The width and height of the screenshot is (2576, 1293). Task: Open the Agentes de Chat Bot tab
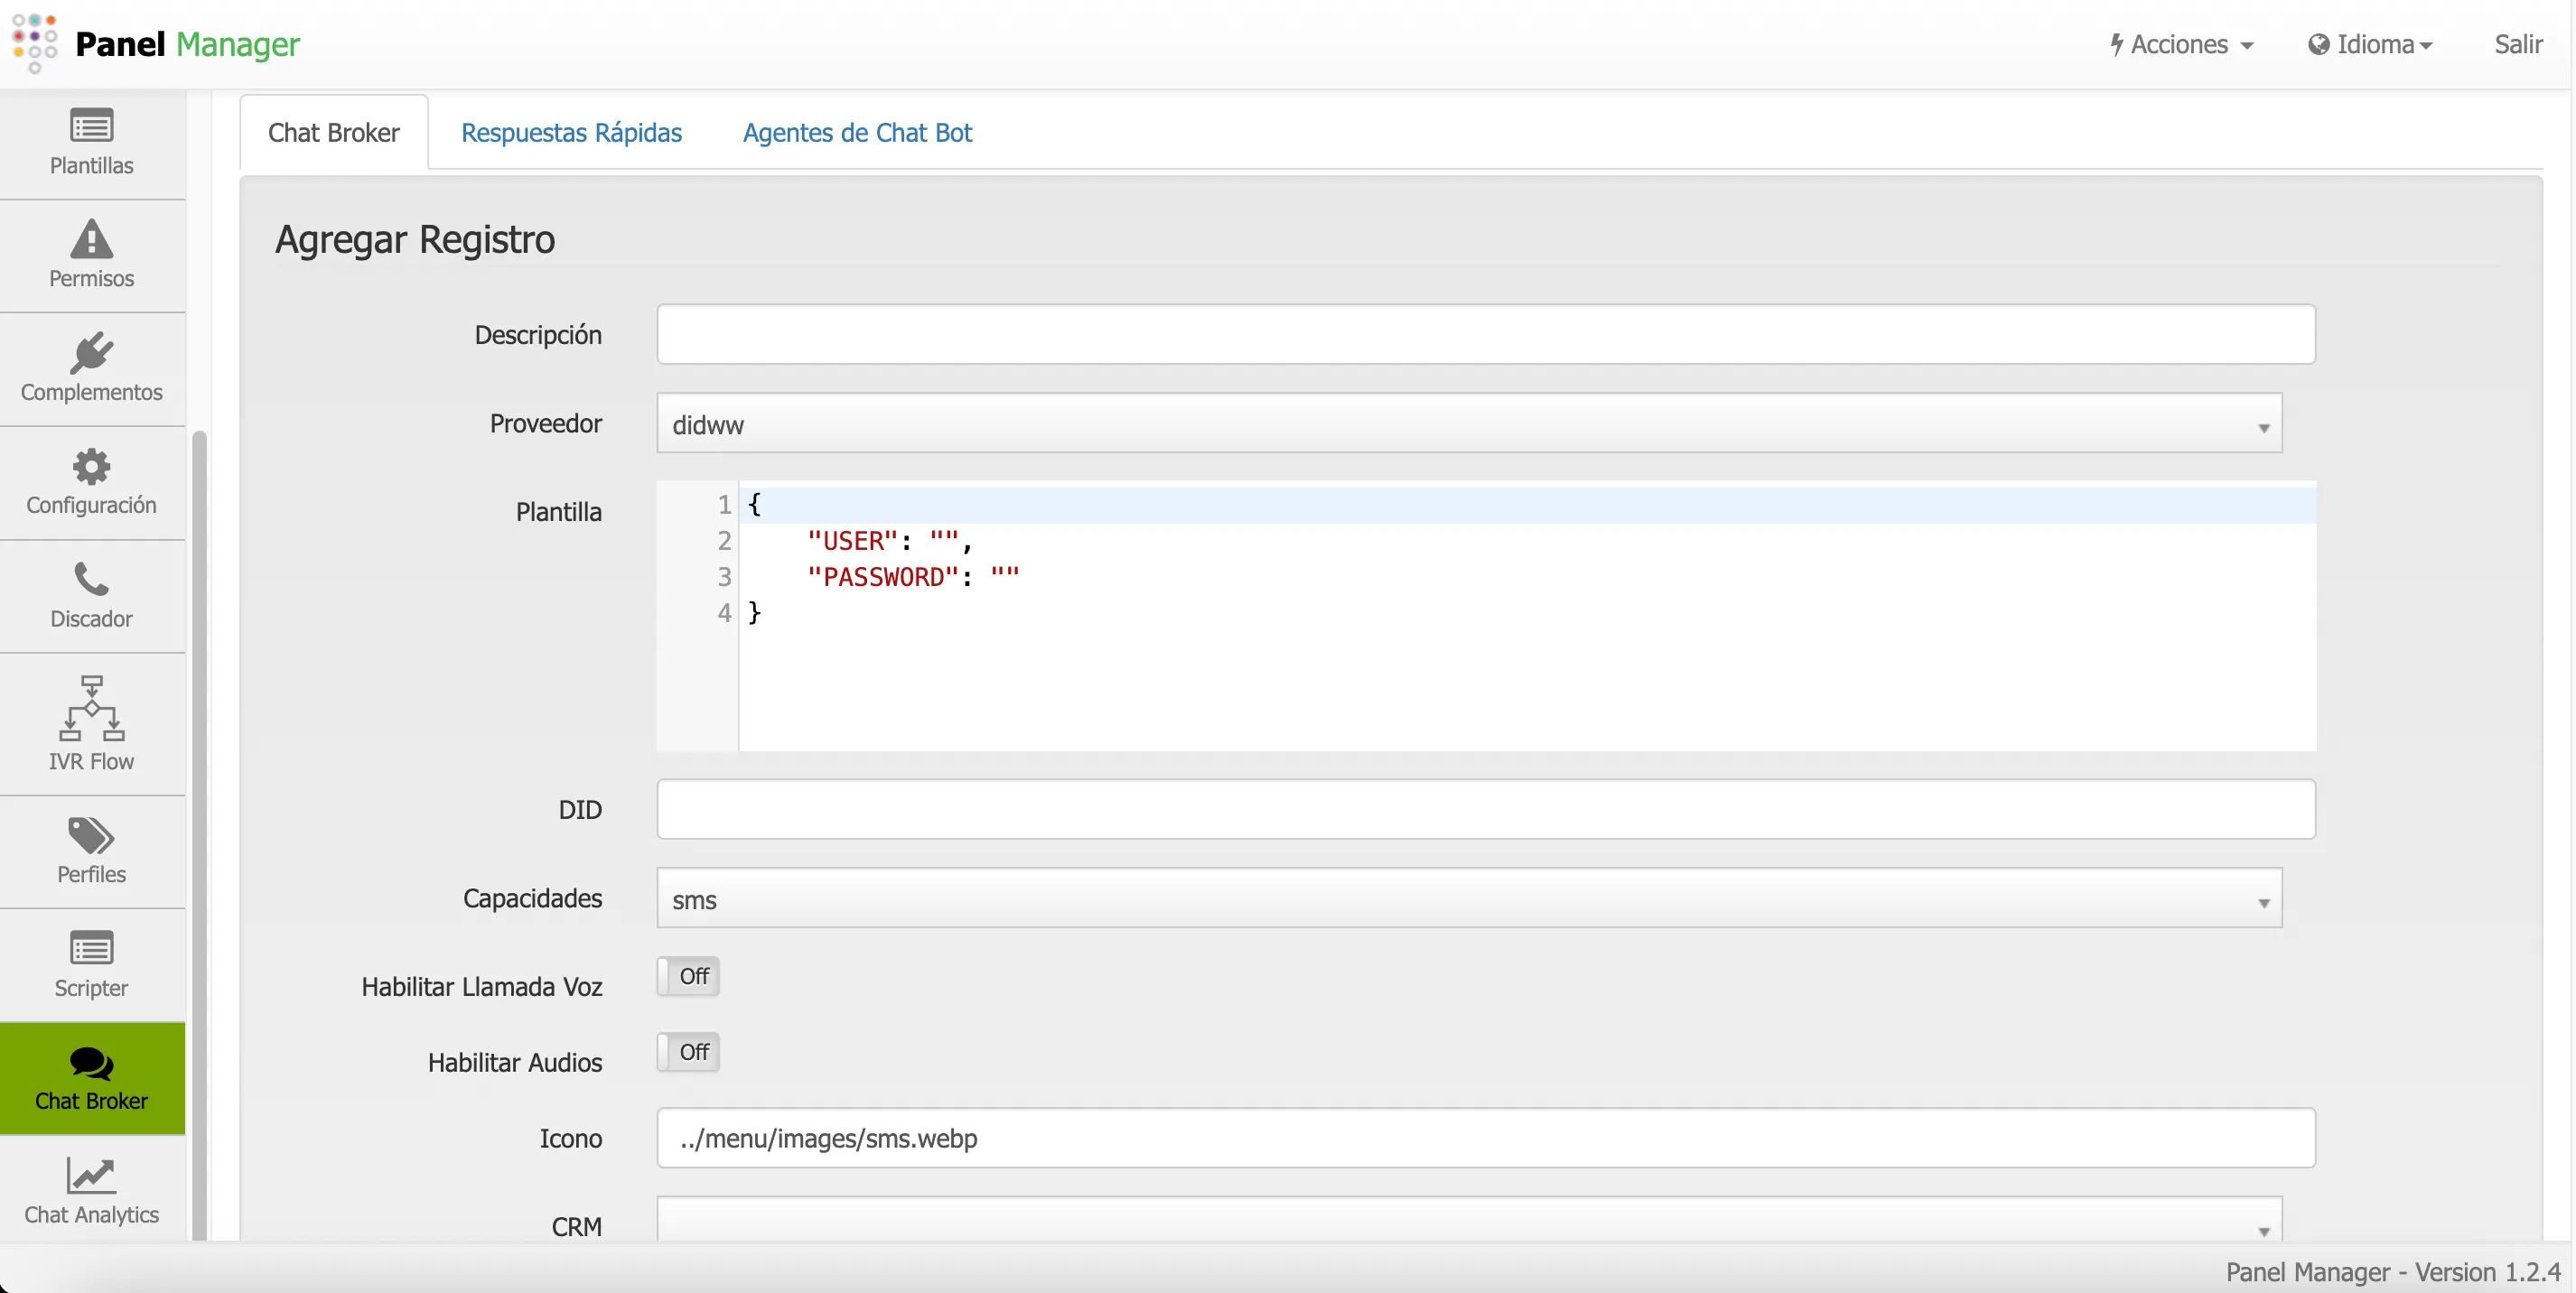click(856, 132)
